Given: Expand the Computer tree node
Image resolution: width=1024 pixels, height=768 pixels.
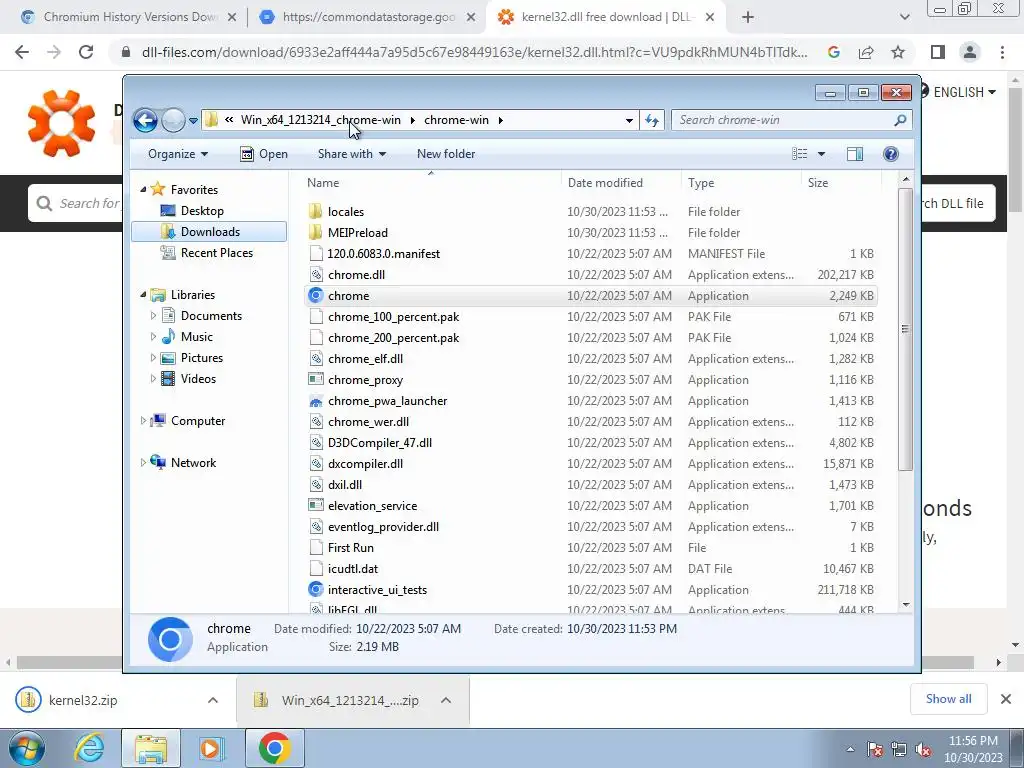Looking at the screenshot, I should tap(143, 421).
